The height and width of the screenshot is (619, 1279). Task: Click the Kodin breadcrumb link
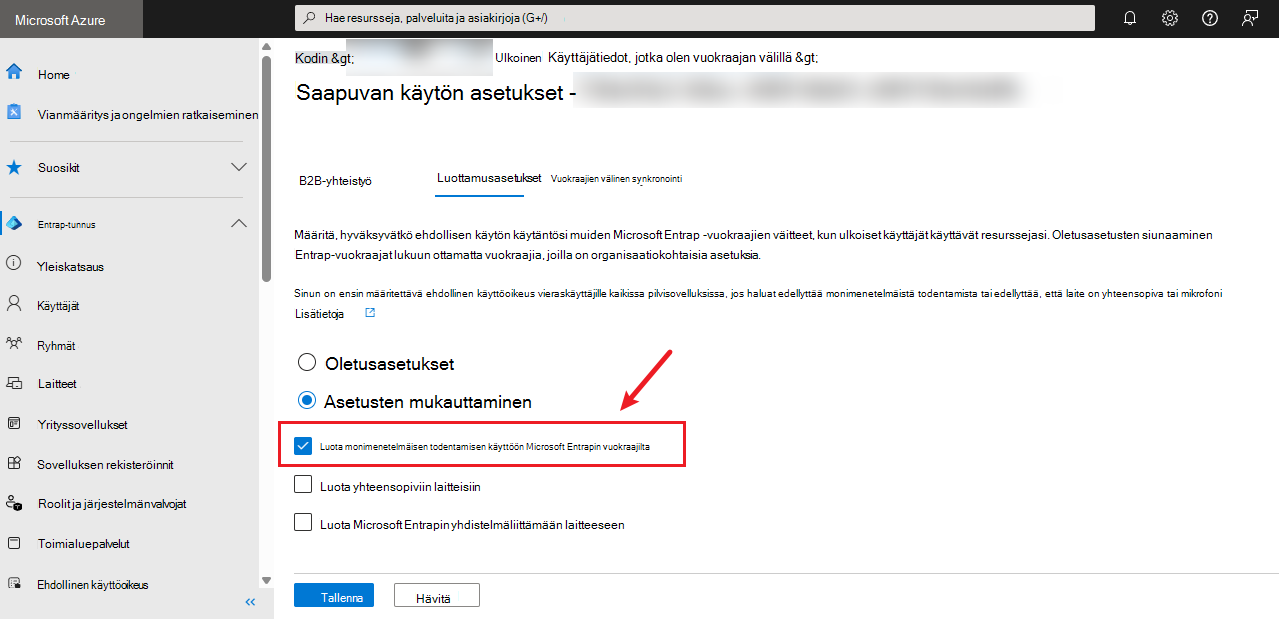pos(325,58)
